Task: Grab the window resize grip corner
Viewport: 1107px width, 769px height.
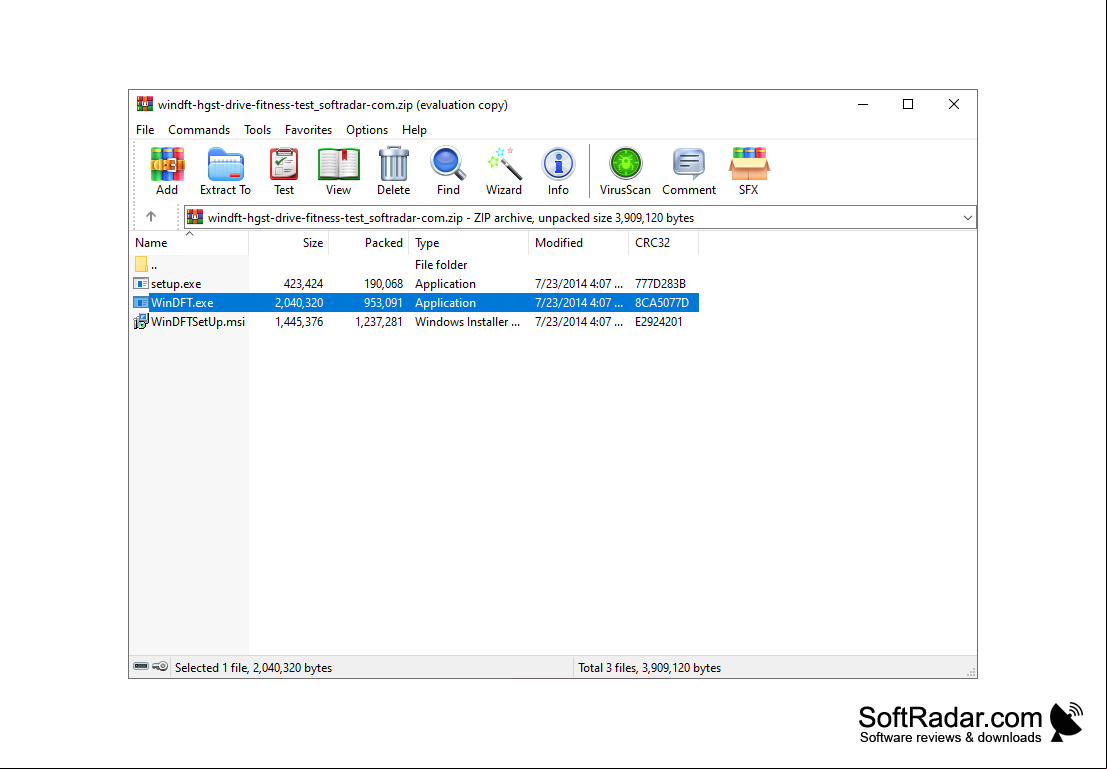Action: pos(971,672)
